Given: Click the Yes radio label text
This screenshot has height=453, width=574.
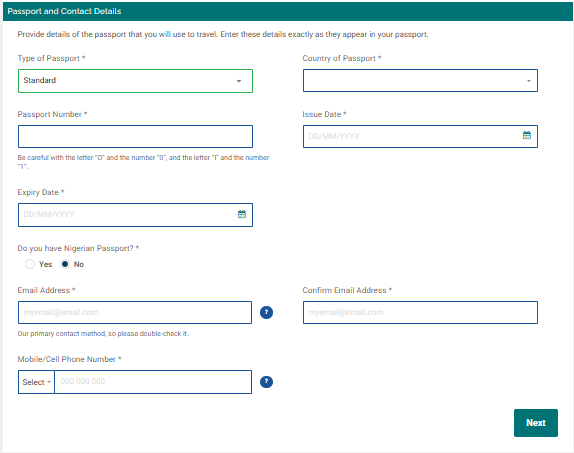Looking at the screenshot, I should [x=45, y=264].
